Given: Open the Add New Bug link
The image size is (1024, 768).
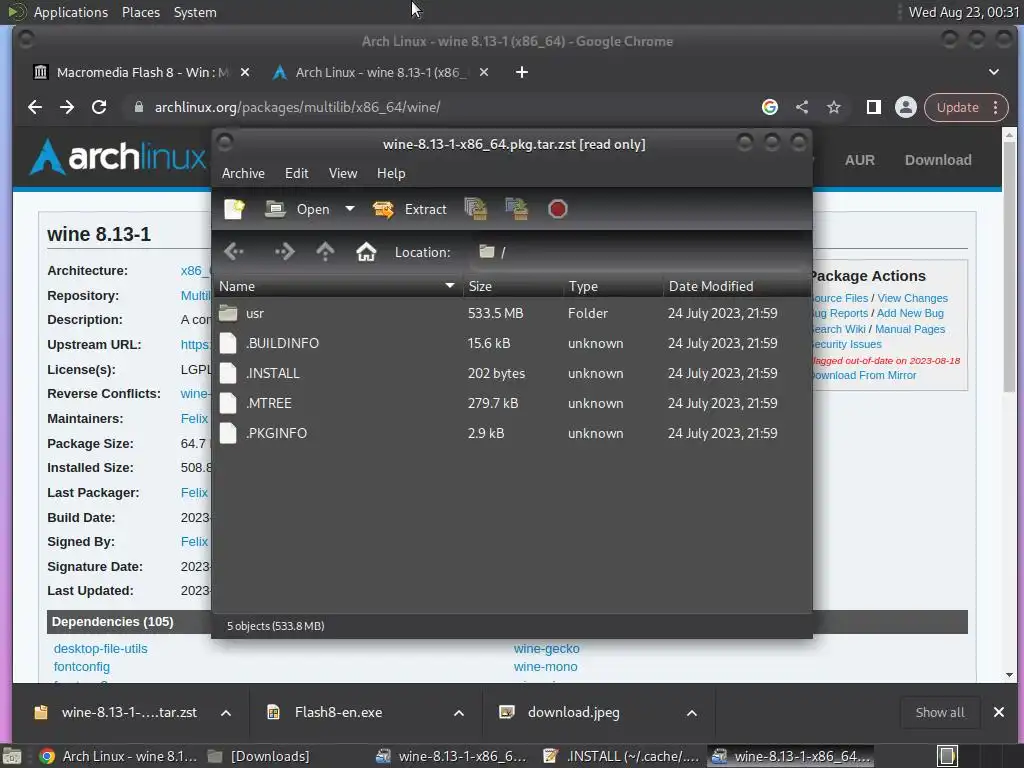Looking at the screenshot, I should click(910, 313).
